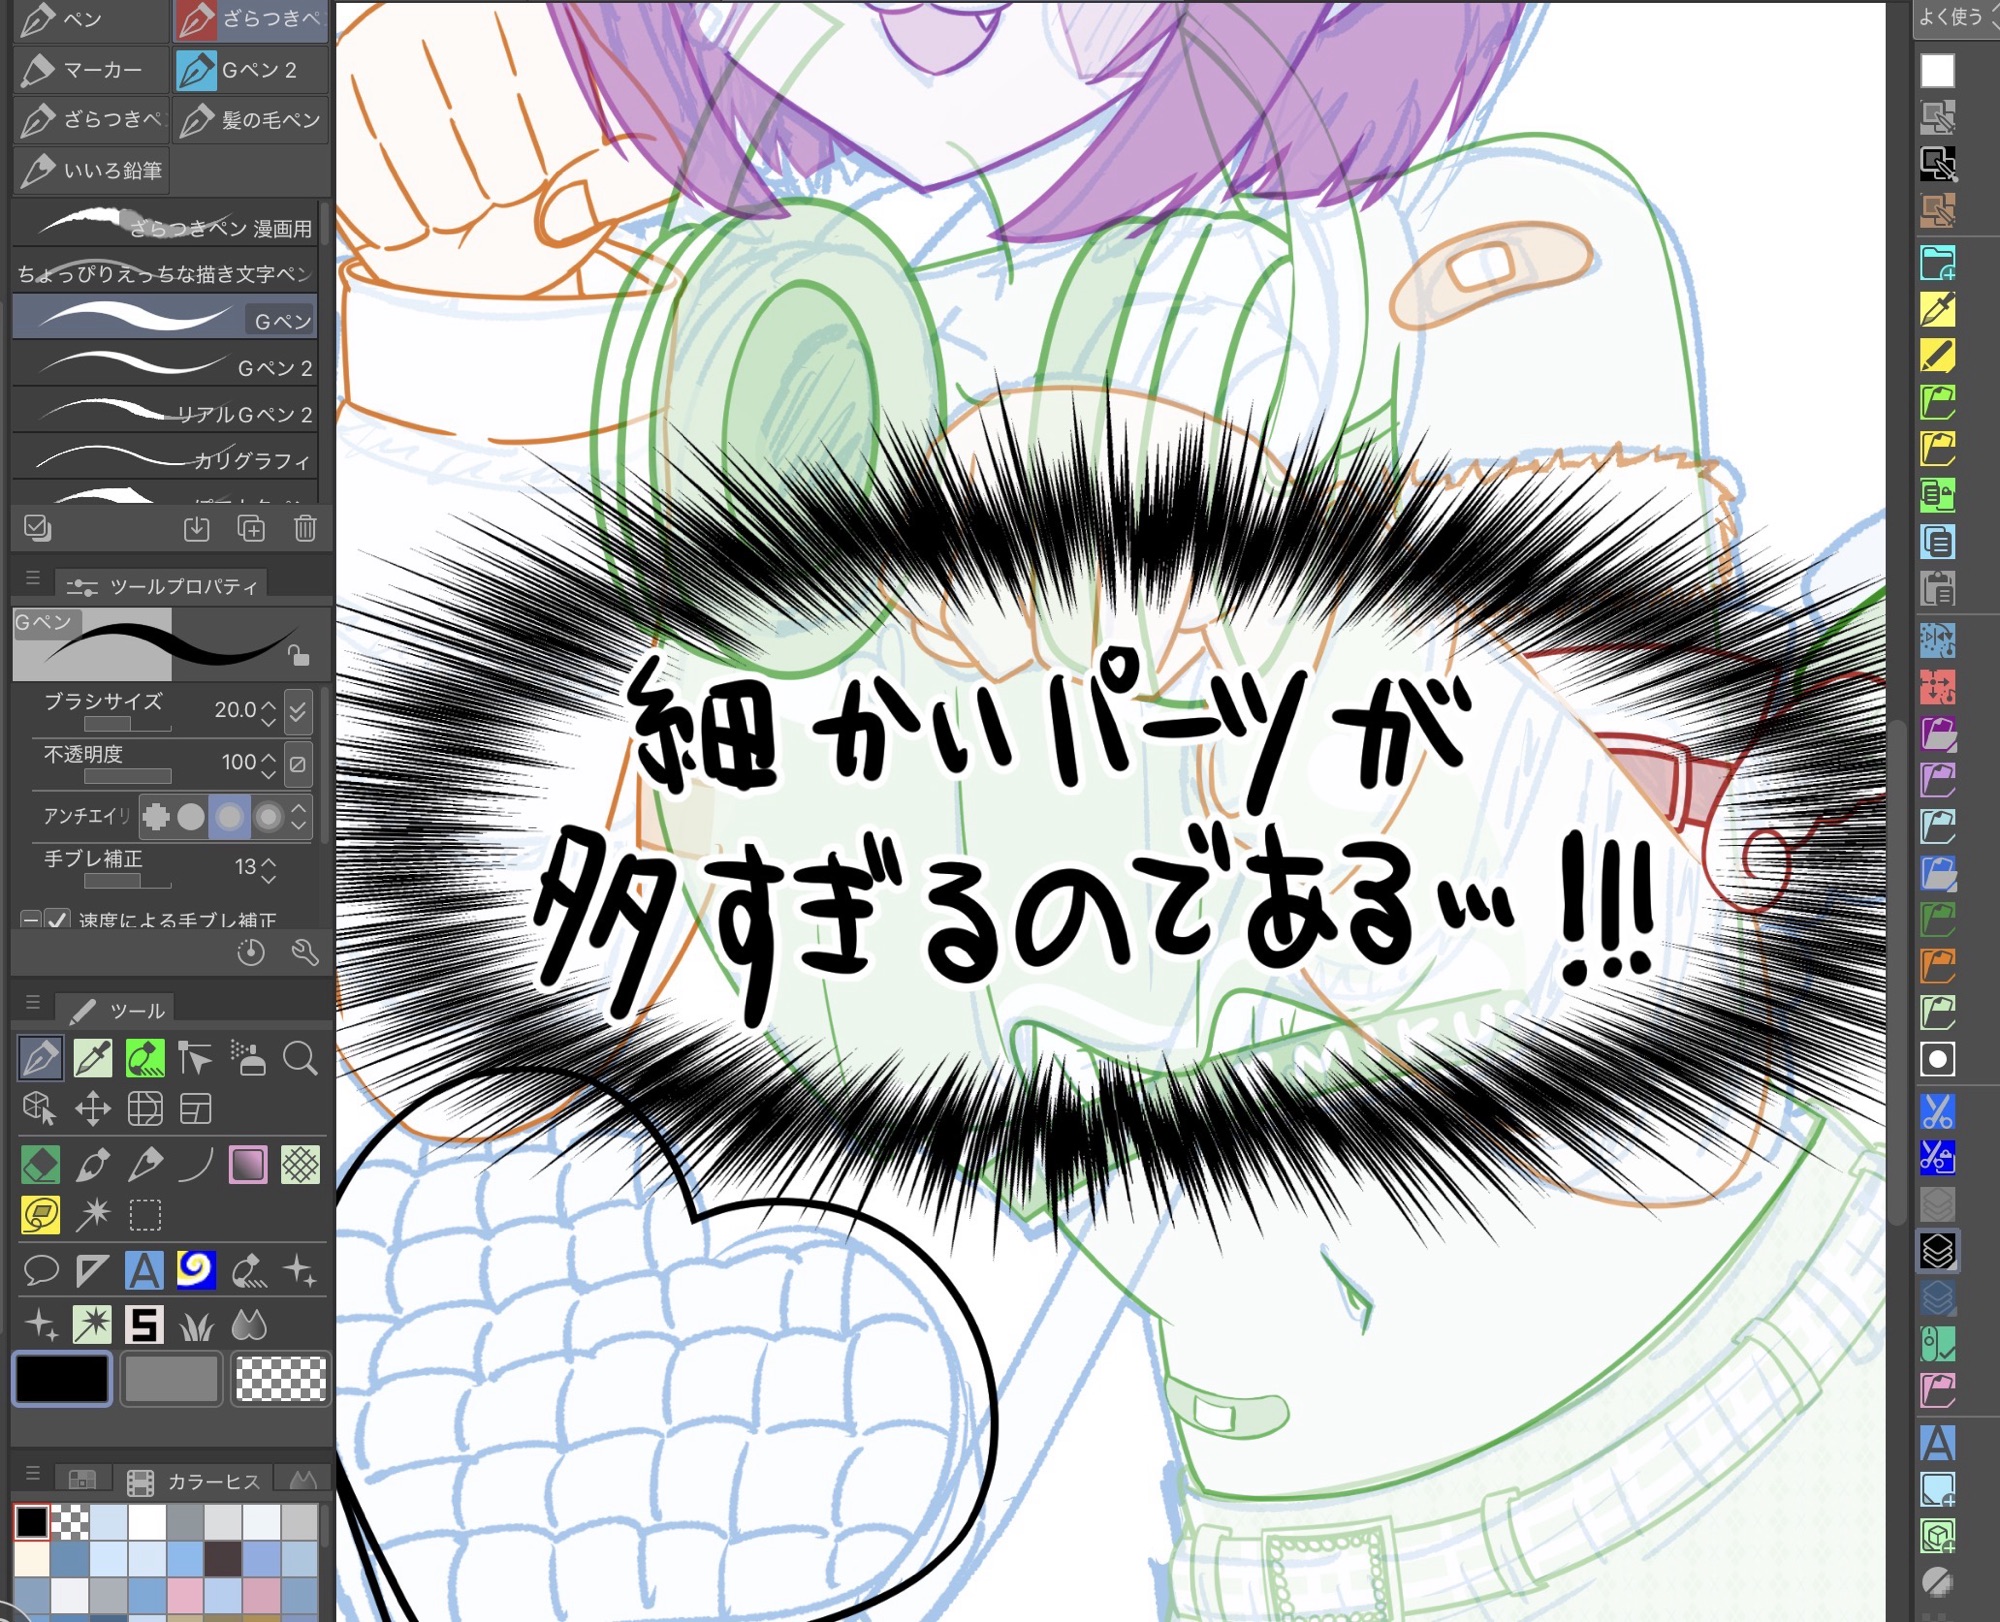Select the speech balloon tool
Viewport: 2000px width, 1622px height.
pos(40,1271)
